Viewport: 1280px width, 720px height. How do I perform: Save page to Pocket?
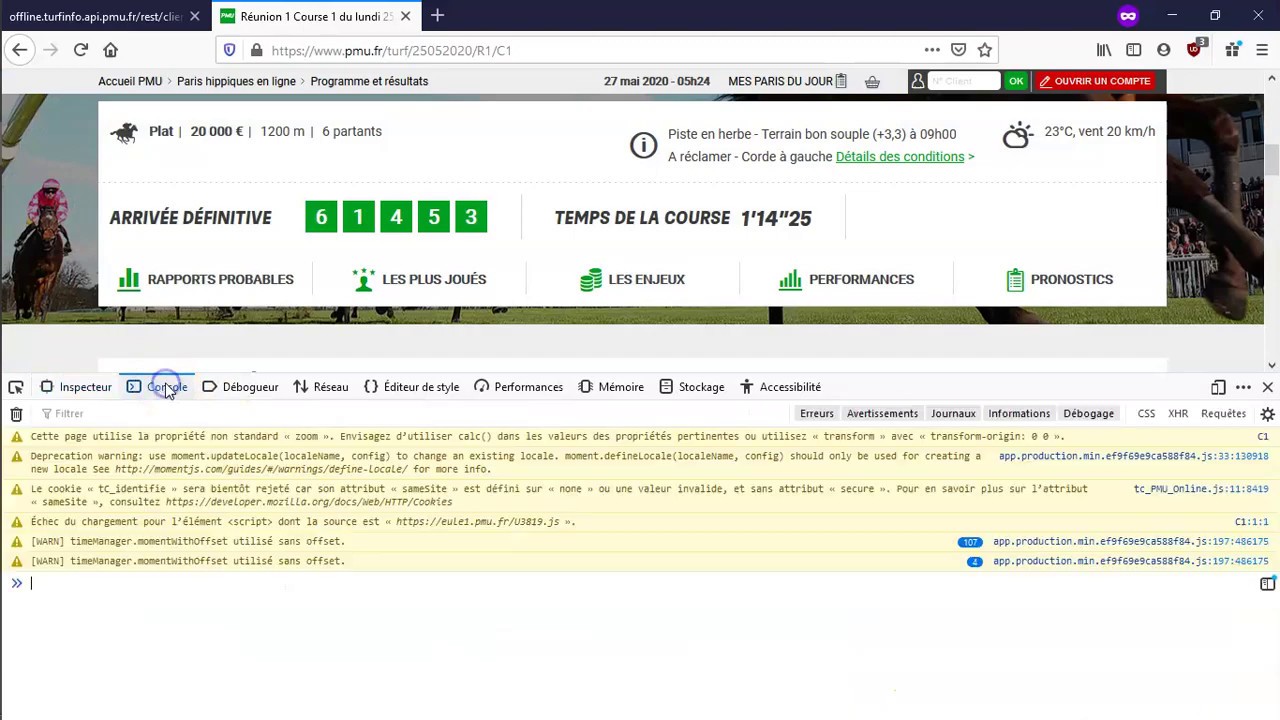pos(958,50)
